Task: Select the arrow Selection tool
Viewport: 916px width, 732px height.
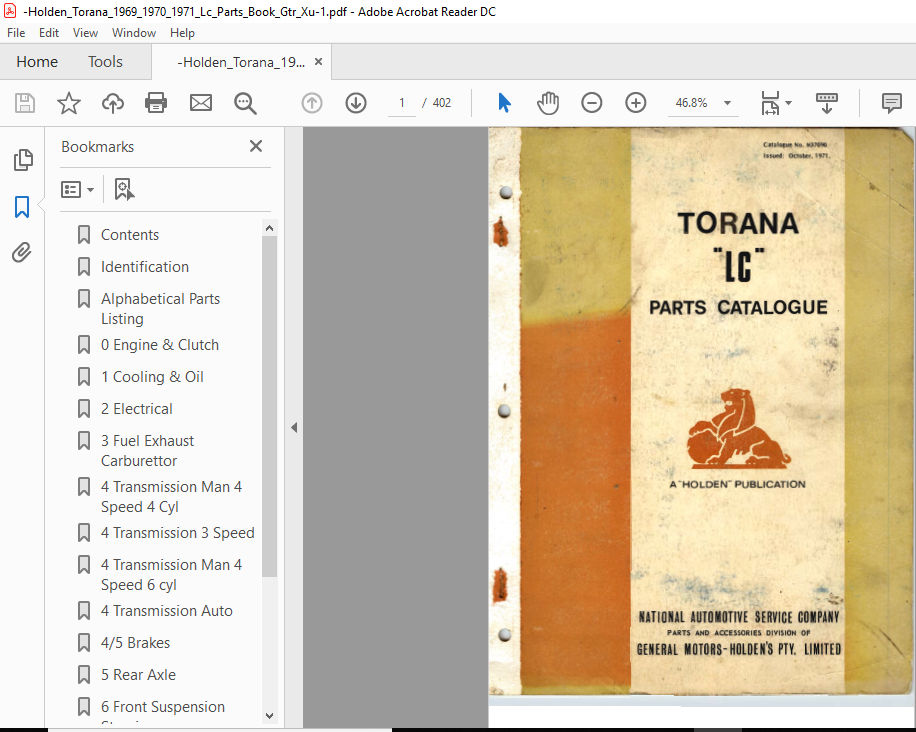Action: tap(504, 103)
